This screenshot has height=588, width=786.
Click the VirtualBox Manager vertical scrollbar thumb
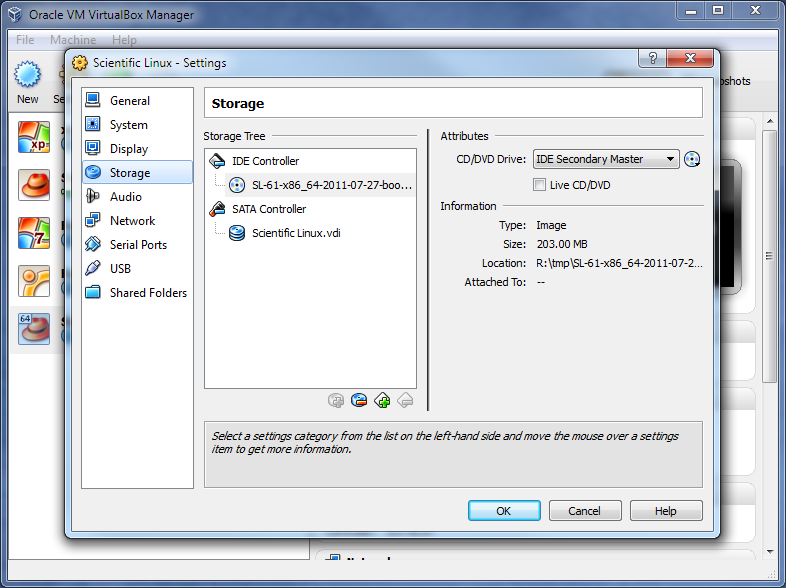pos(770,256)
